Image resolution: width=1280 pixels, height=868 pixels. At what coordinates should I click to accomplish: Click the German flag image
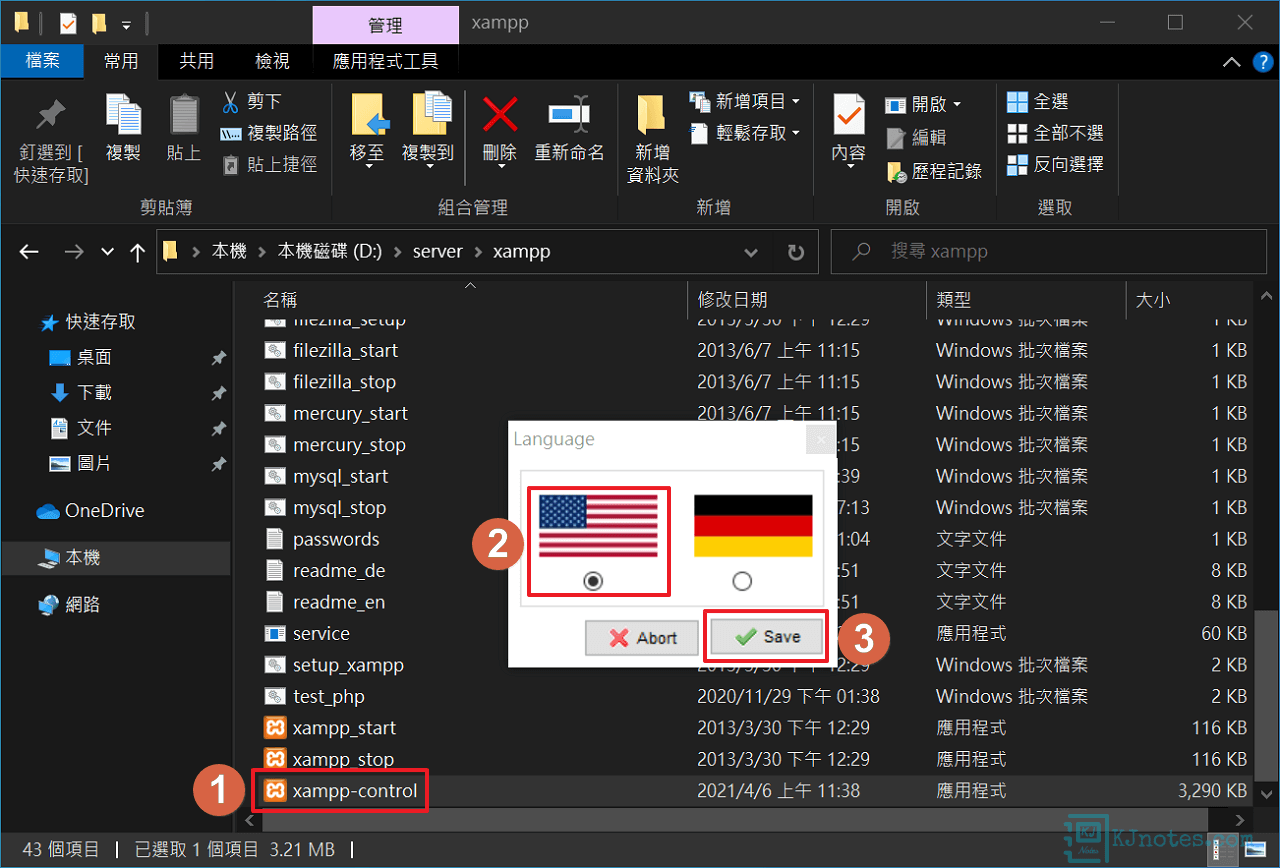(753, 526)
